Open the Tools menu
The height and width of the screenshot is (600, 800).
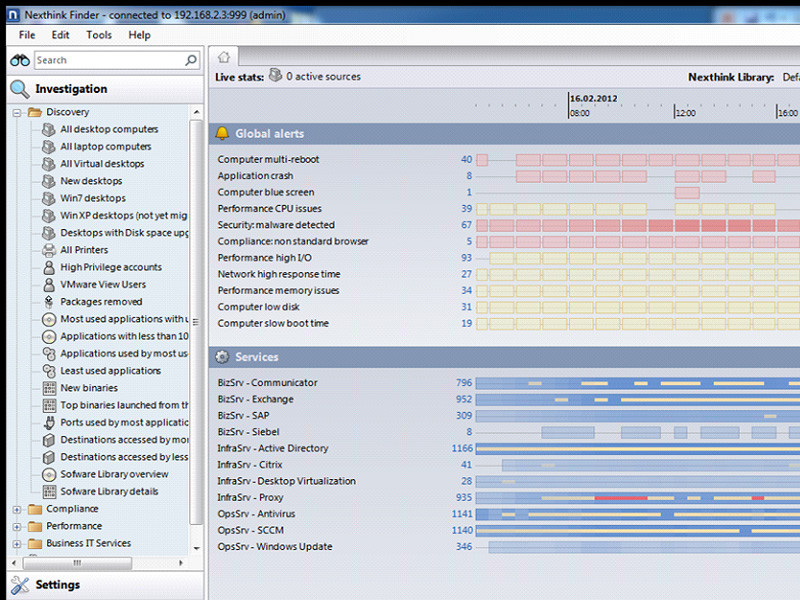tap(99, 35)
